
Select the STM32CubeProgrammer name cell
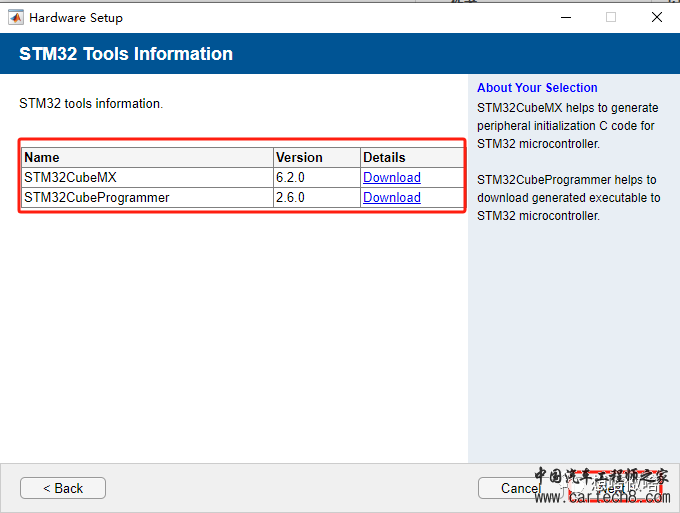(147, 197)
